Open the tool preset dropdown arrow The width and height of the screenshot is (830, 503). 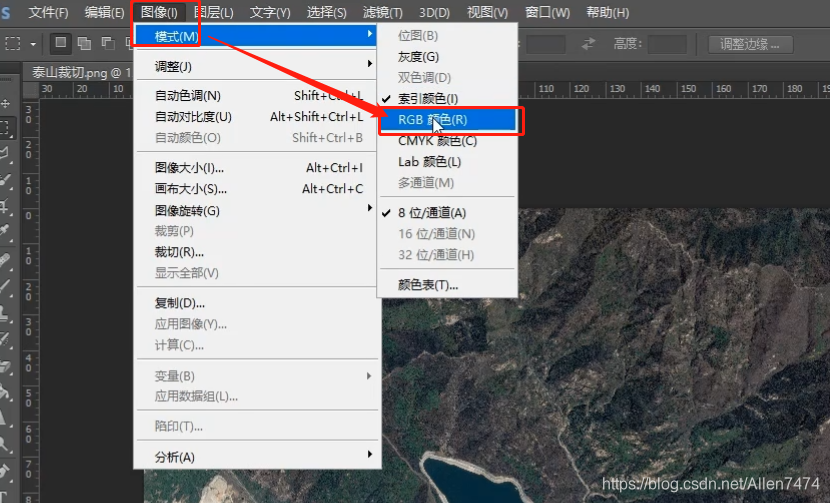(x=33, y=44)
